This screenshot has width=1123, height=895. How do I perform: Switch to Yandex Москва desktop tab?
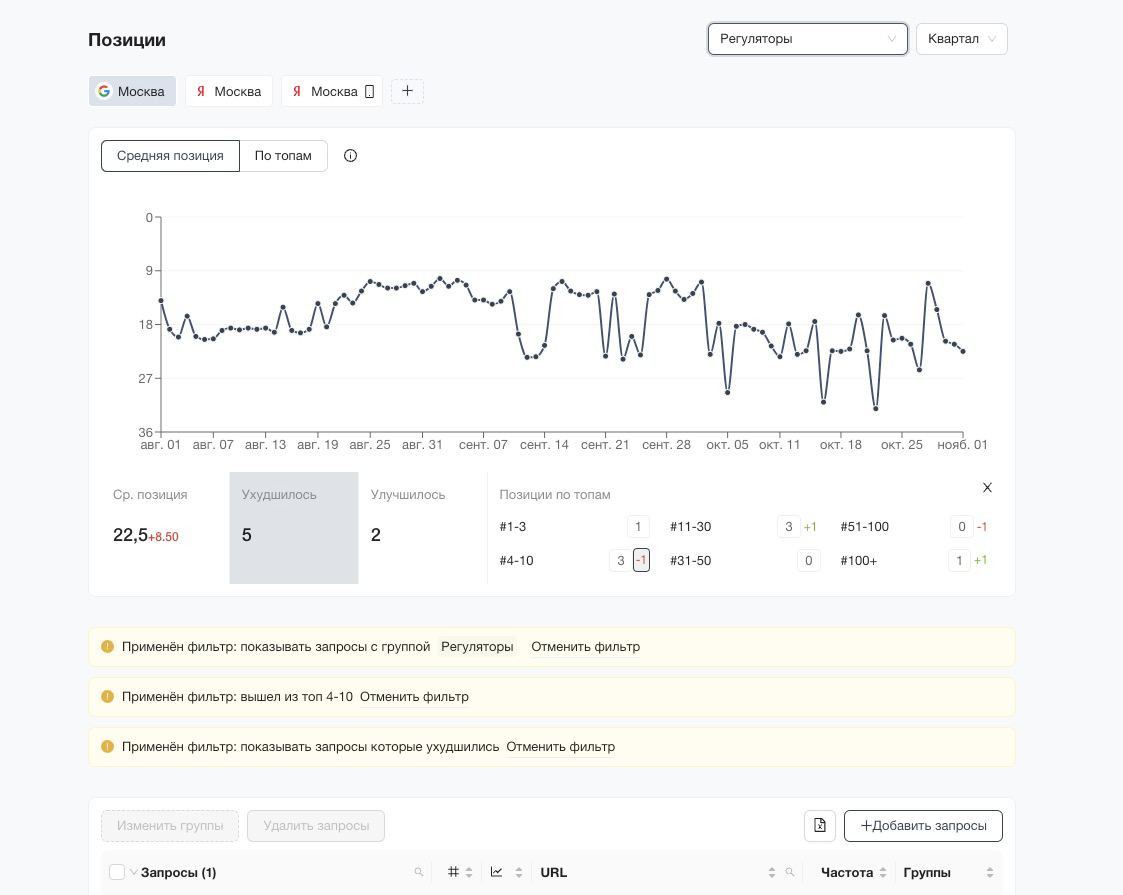pyautogui.click(x=229, y=91)
